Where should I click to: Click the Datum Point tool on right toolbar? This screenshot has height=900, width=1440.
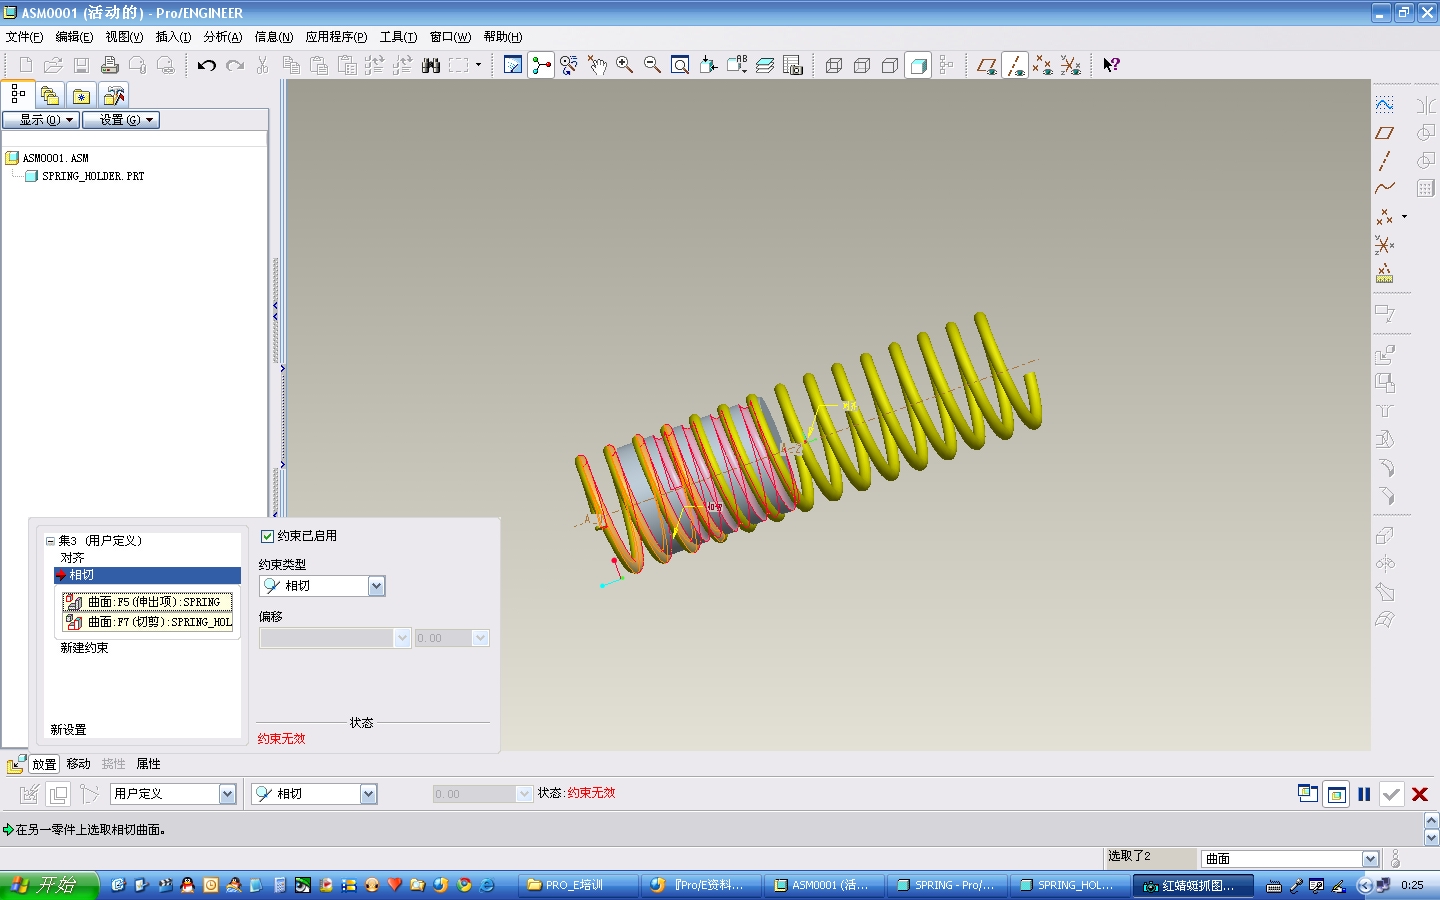point(1385,217)
